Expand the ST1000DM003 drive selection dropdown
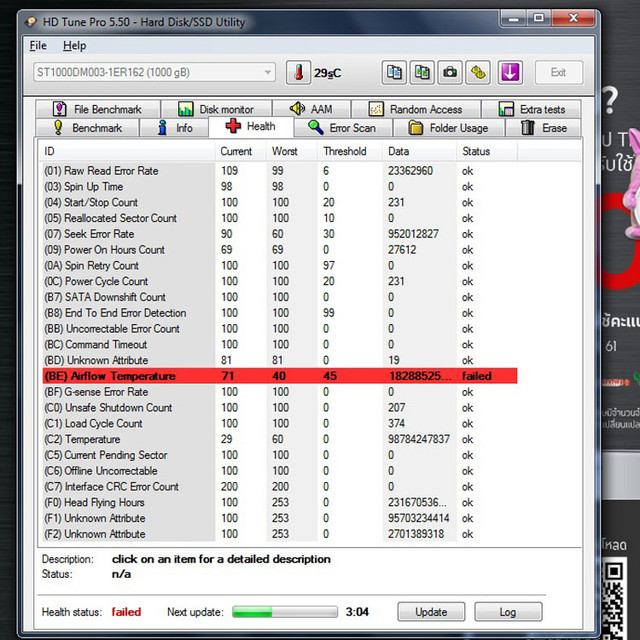Viewport: 640px width, 640px height. [x=154, y=73]
